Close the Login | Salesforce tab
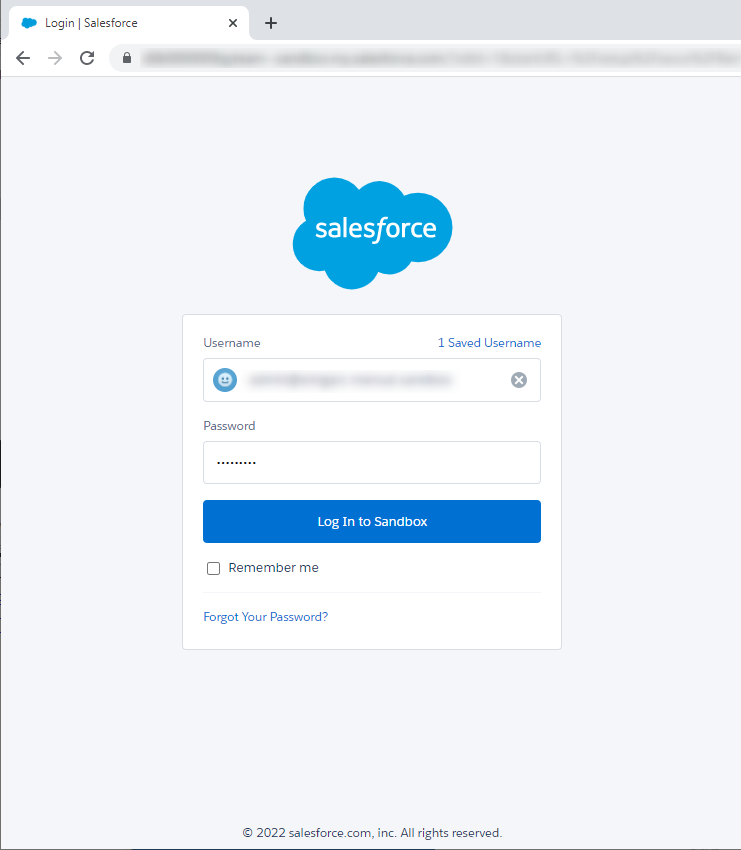741x850 pixels. click(233, 23)
